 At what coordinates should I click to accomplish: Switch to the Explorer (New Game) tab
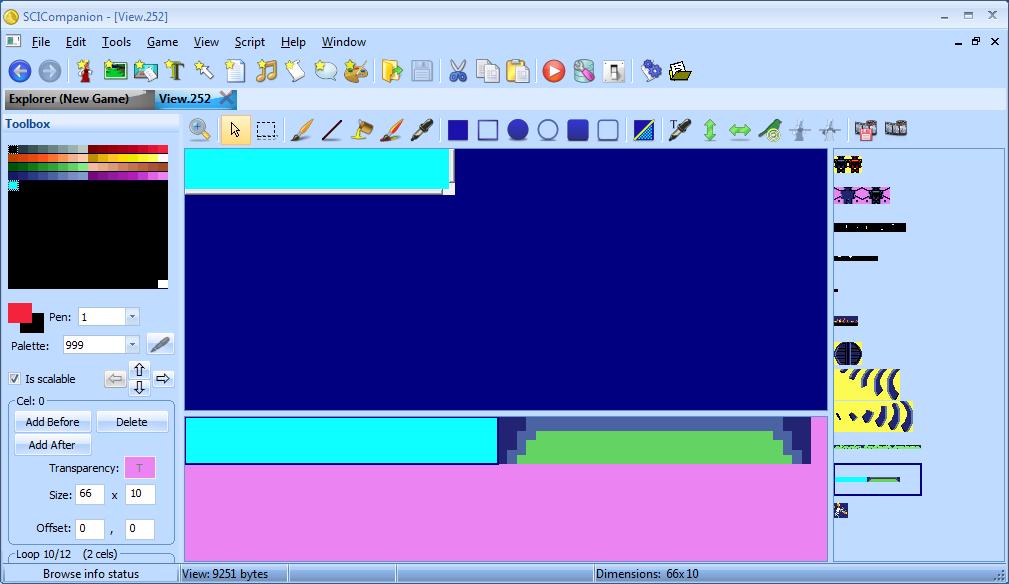(x=69, y=99)
